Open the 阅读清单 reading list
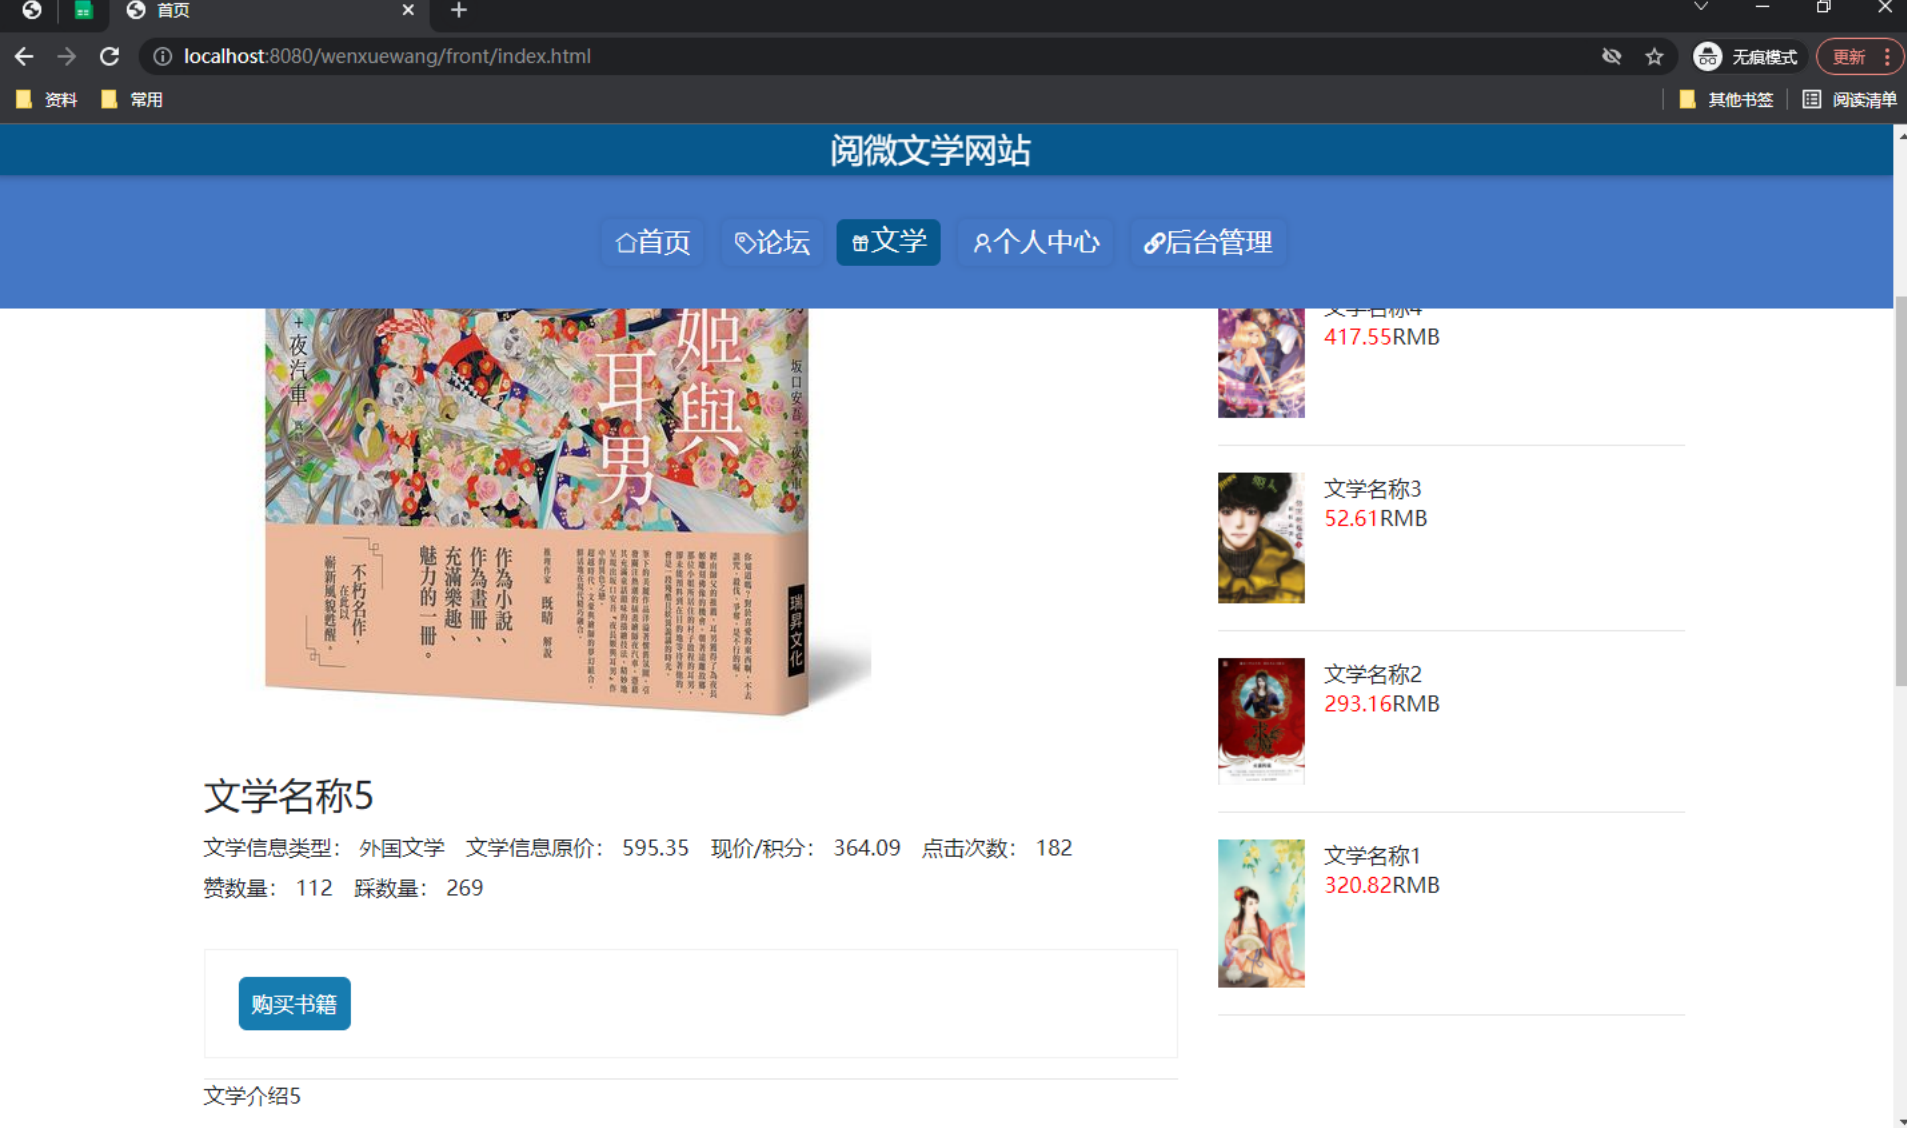Viewport: 1907px width, 1128px height. click(x=1850, y=99)
